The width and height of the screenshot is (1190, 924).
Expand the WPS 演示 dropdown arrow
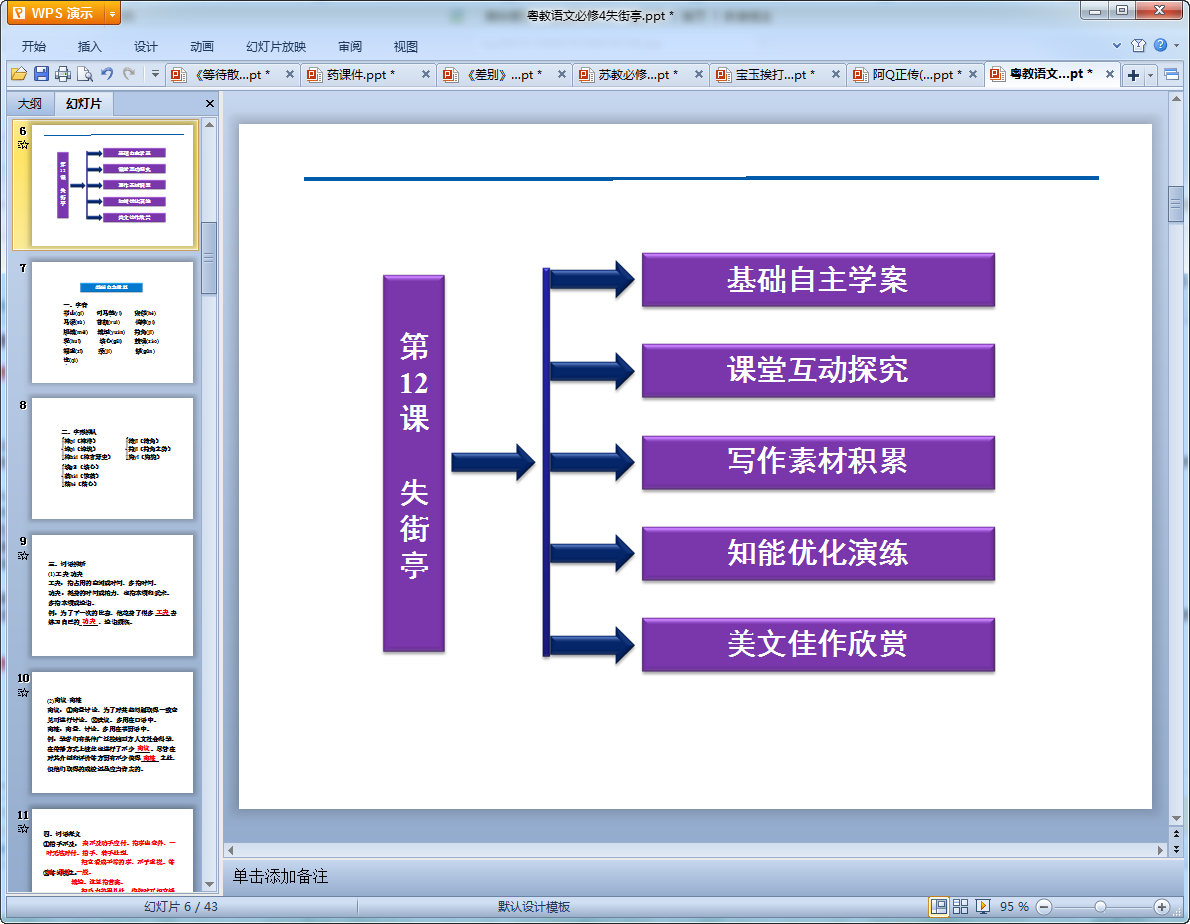tap(112, 14)
